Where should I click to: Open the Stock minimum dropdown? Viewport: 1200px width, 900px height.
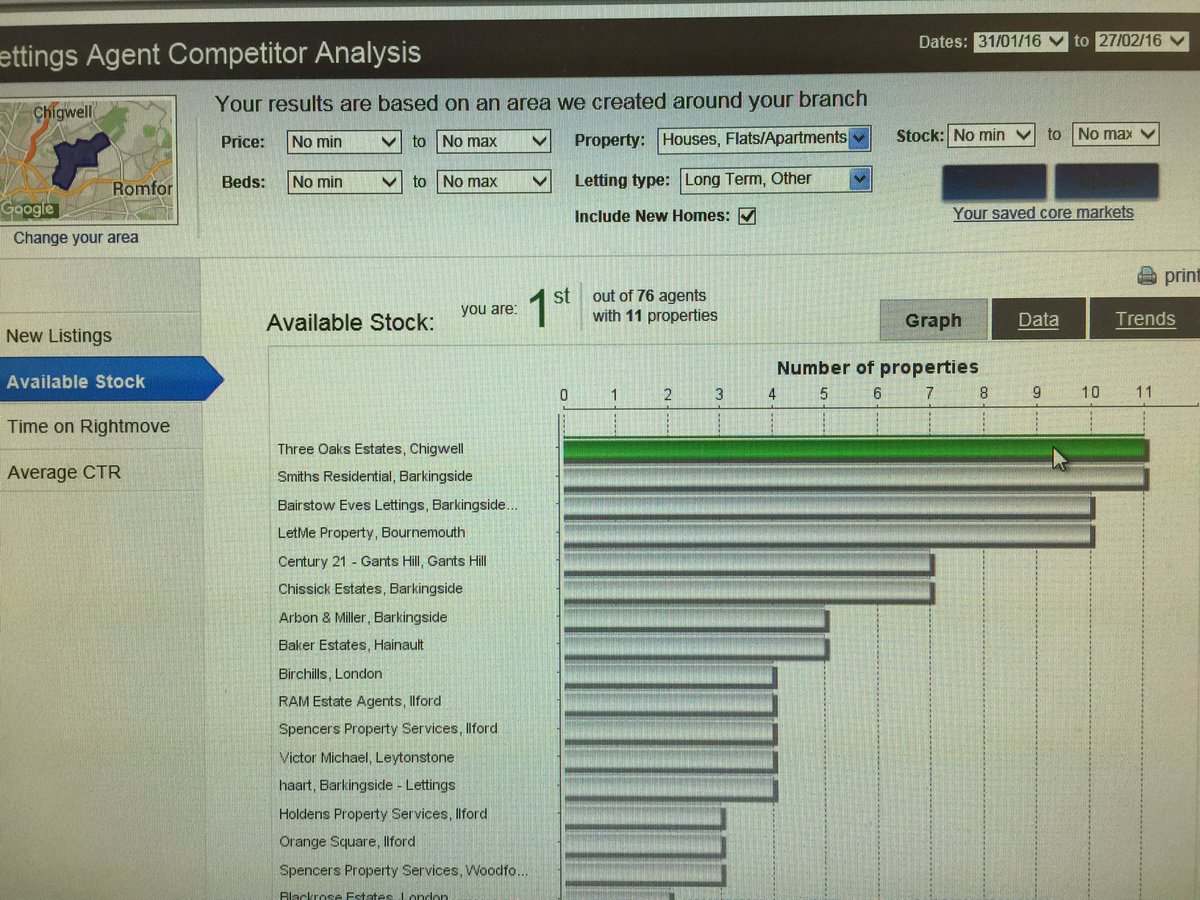point(991,134)
